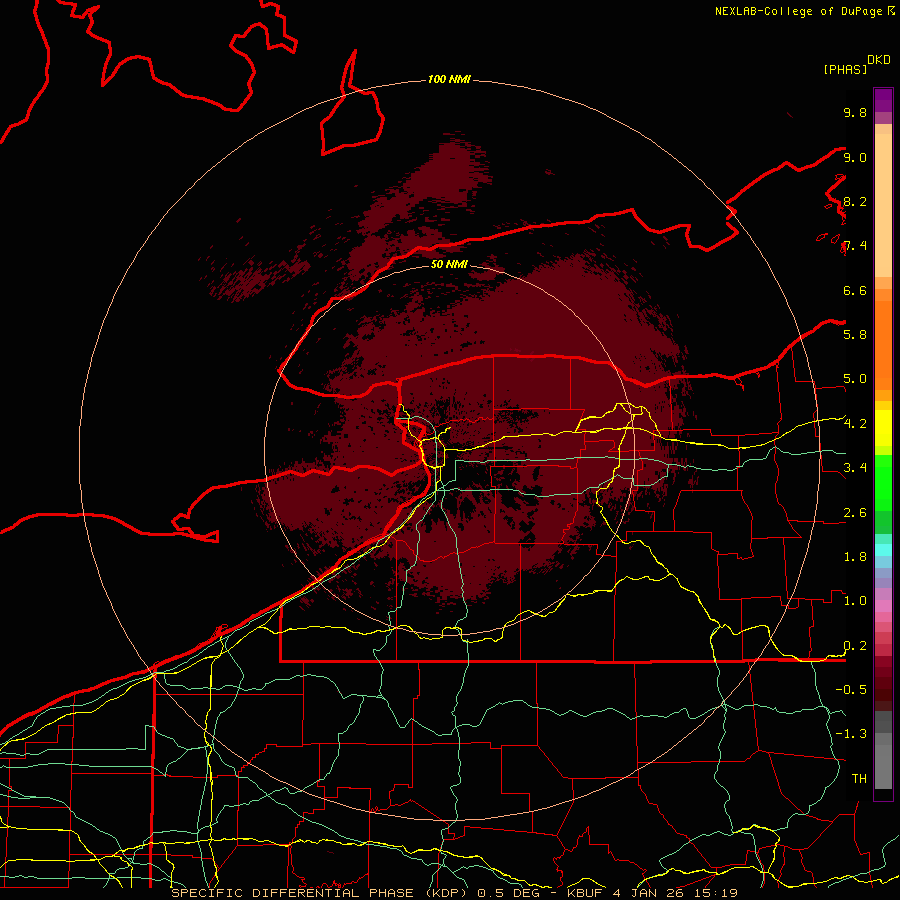Screen dimensions: 900x900
Task: Pick the orange band of the color scale
Action: click(x=883, y=344)
